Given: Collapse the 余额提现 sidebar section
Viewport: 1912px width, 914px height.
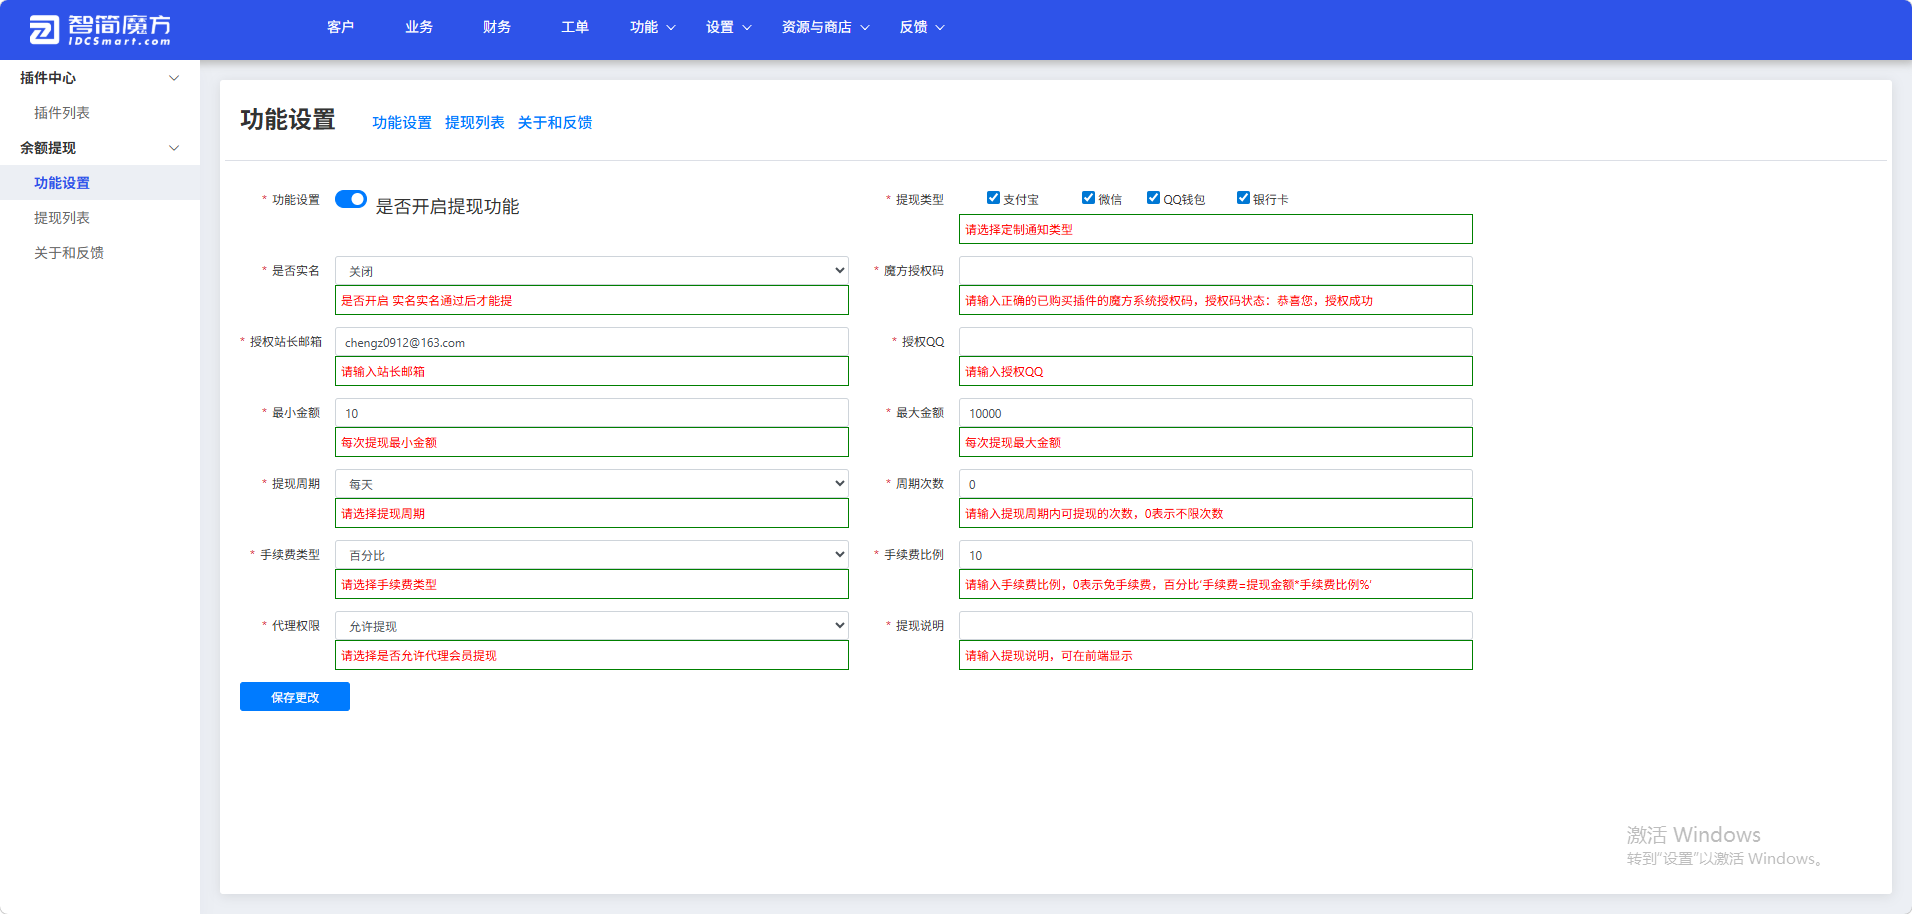Looking at the screenshot, I should pyautogui.click(x=100, y=148).
